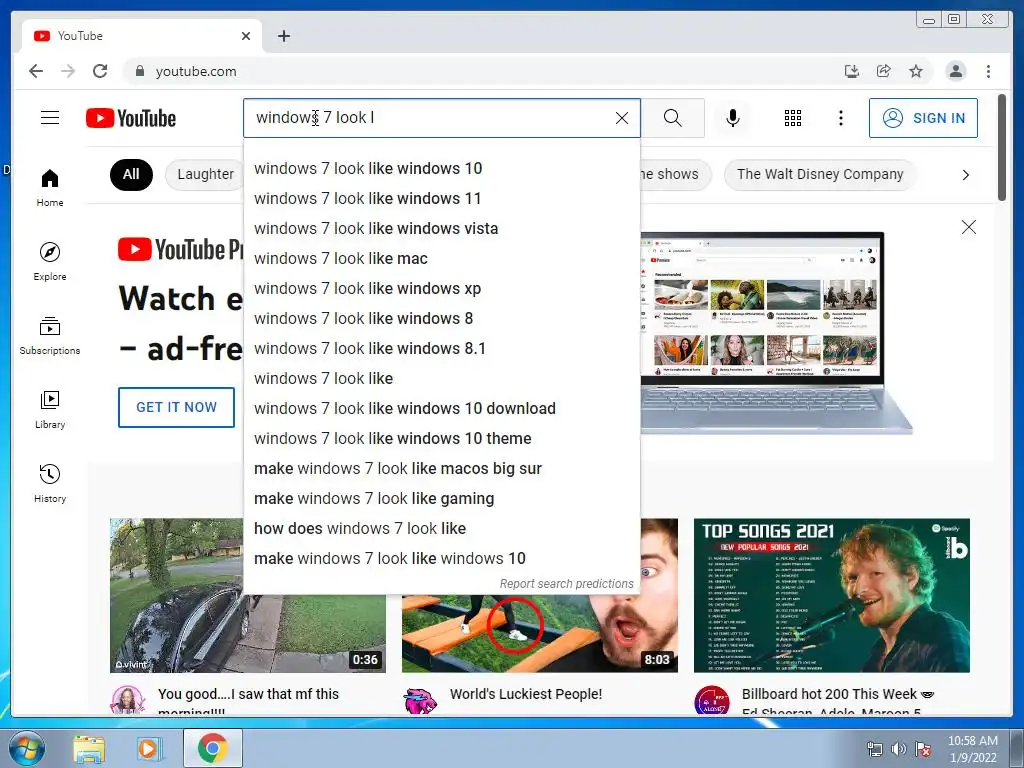
Task: Open Explore in the sidebar
Action: pos(50,261)
